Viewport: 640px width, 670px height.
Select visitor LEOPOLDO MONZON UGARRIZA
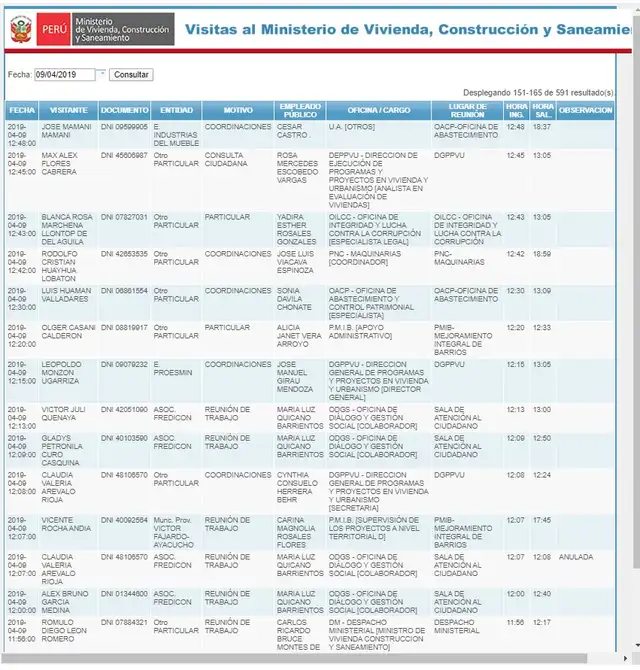pos(61,373)
